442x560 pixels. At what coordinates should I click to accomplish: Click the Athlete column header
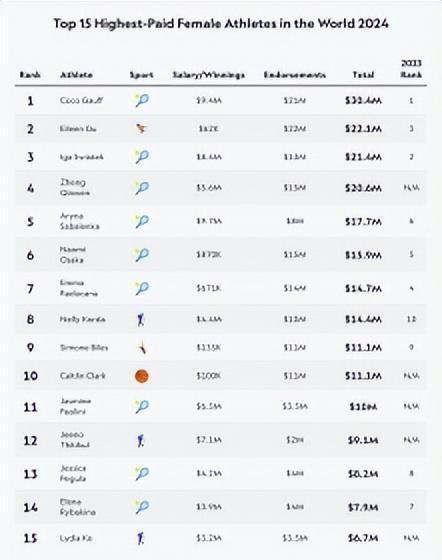[76, 75]
